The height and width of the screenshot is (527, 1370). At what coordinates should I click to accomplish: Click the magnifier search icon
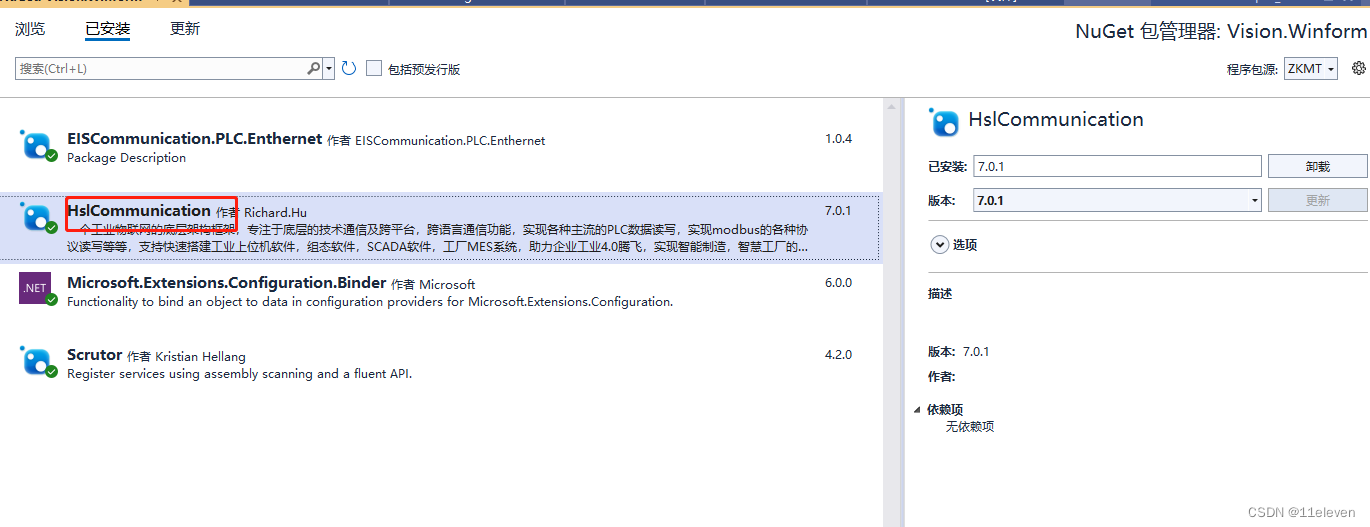[314, 68]
